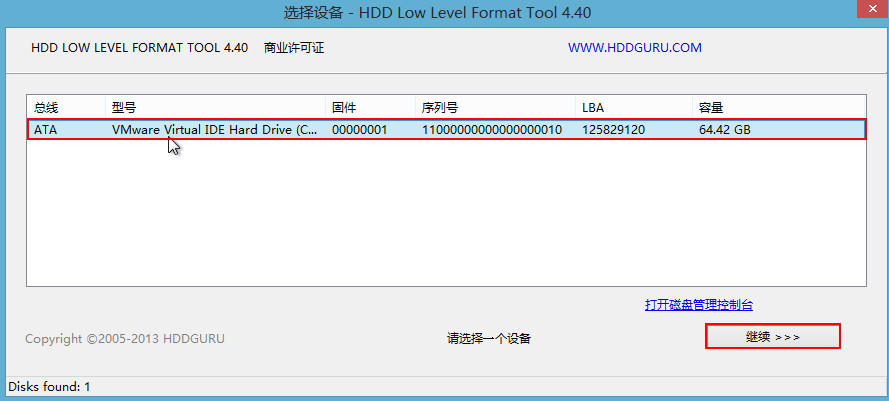889x401 pixels.
Task: Click serial number 11000000000000000010
Action: [x=492, y=130]
